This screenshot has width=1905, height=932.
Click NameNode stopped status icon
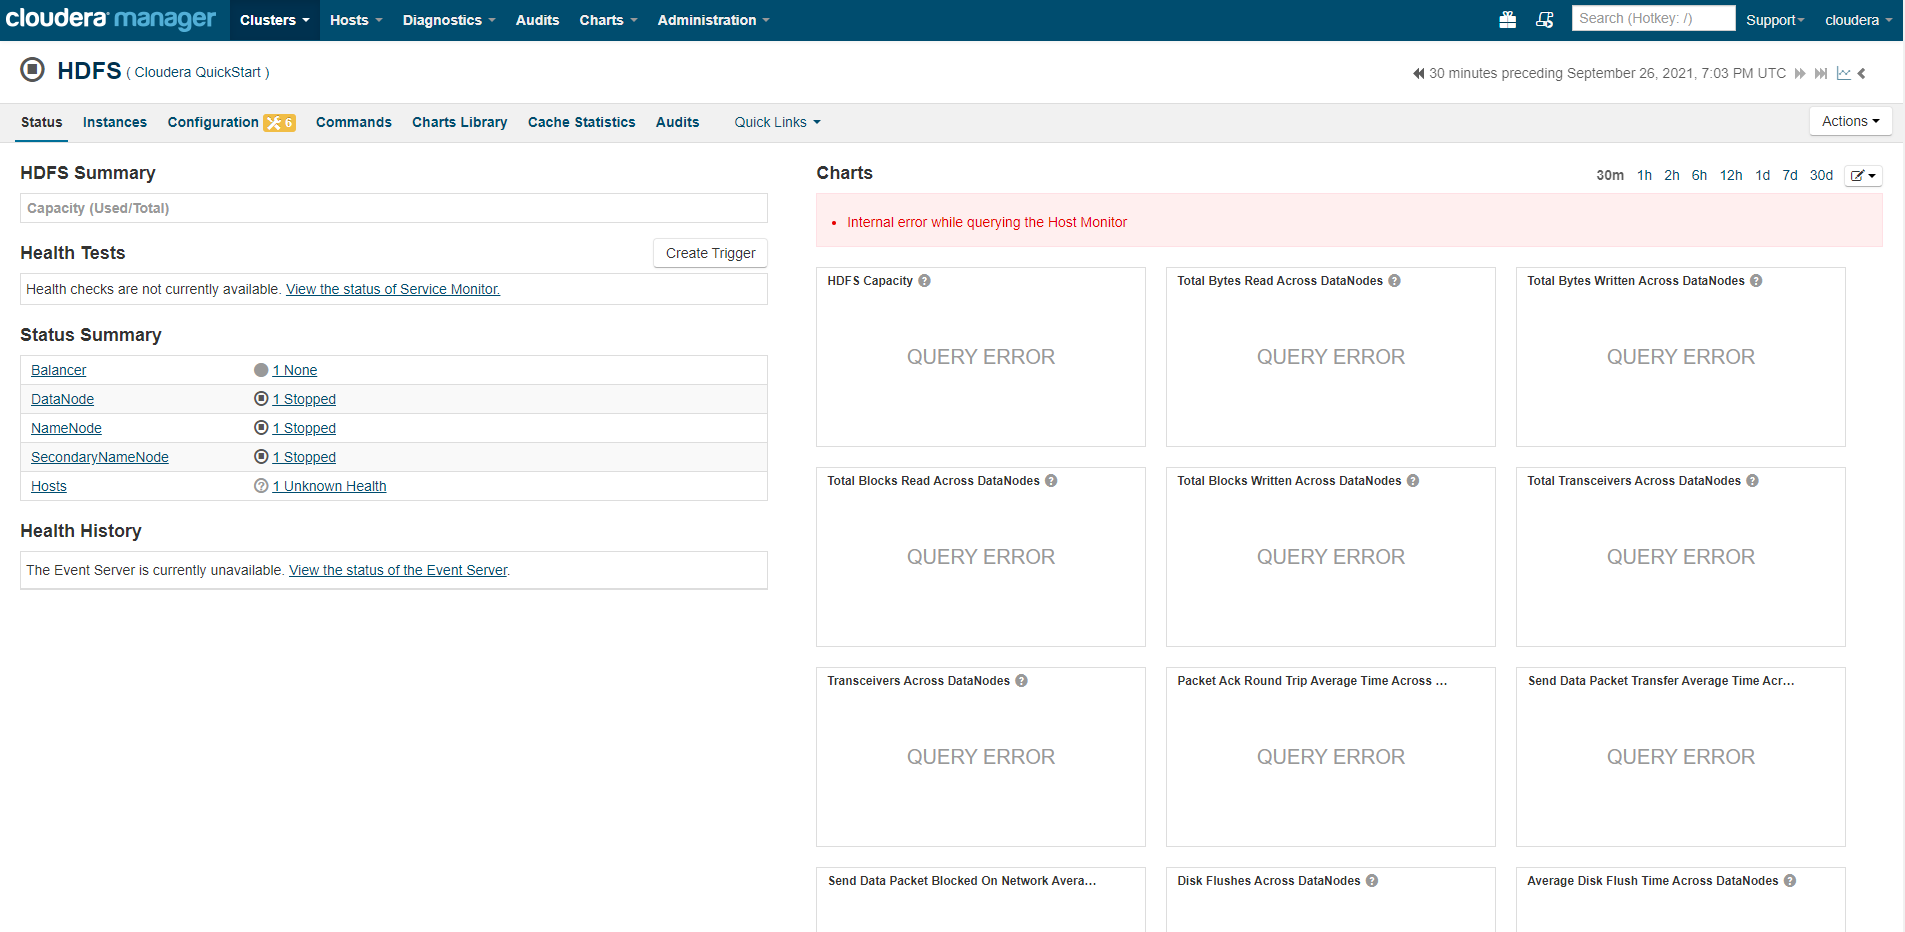(x=261, y=427)
